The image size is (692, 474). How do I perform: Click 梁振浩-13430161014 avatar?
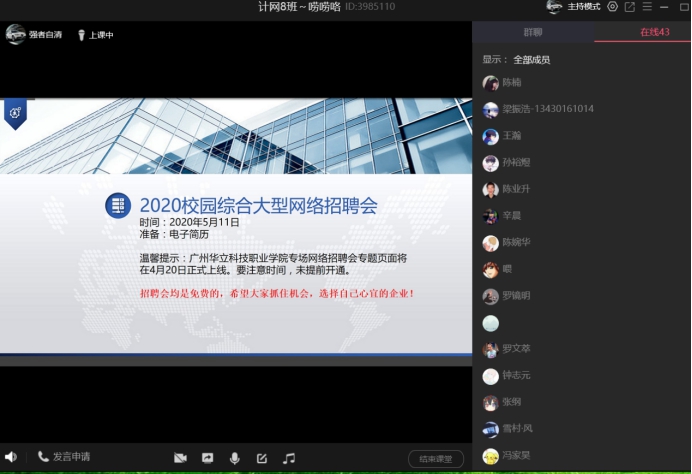point(490,109)
